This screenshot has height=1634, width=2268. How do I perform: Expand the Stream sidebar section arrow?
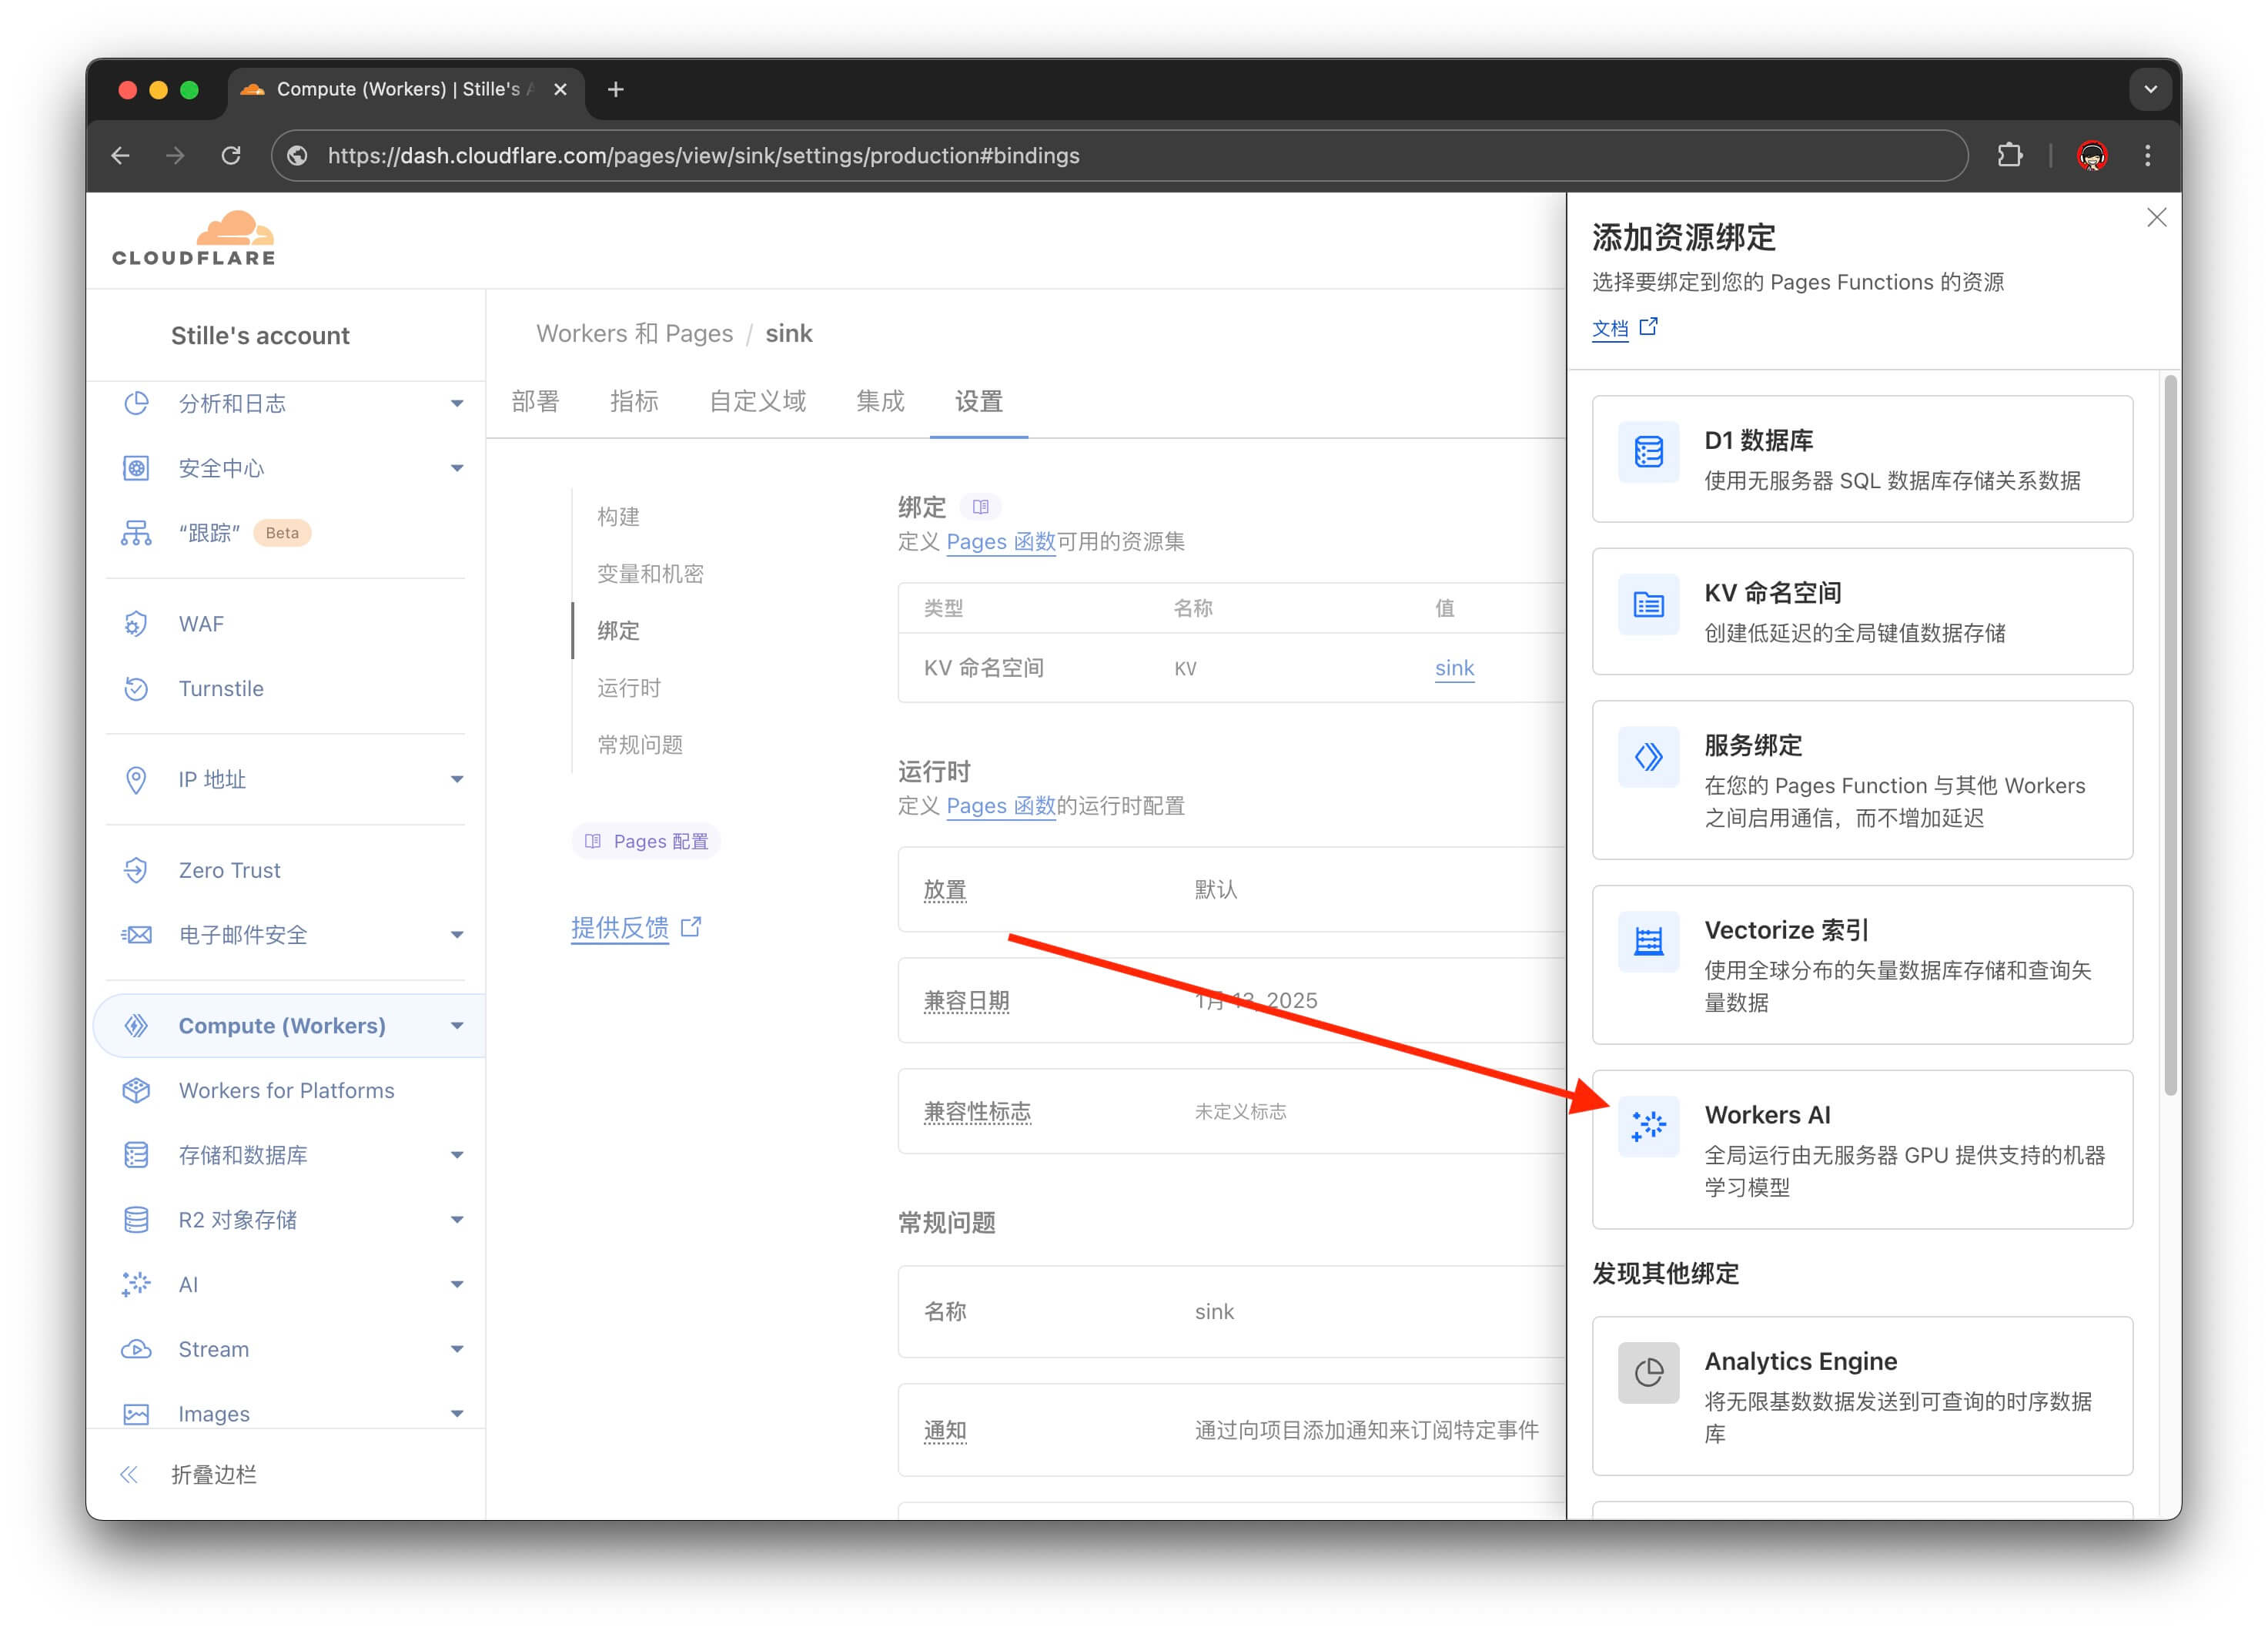click(457, 1350)
